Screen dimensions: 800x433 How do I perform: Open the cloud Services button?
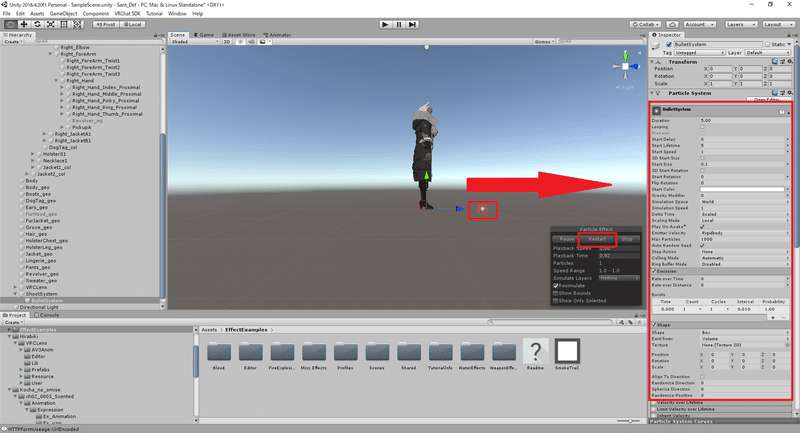pyautogui.click(x=672, y=24)
